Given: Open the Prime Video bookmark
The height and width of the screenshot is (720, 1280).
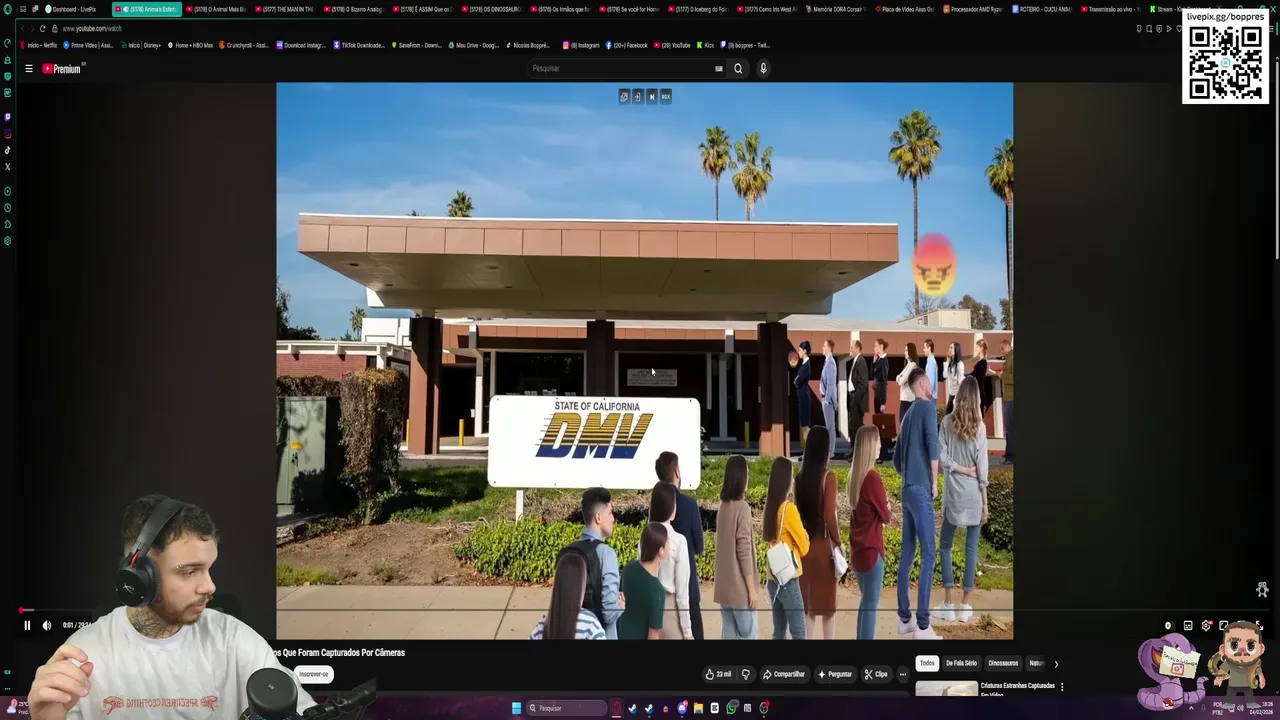Looking at the screenshot, I should 89,45.
